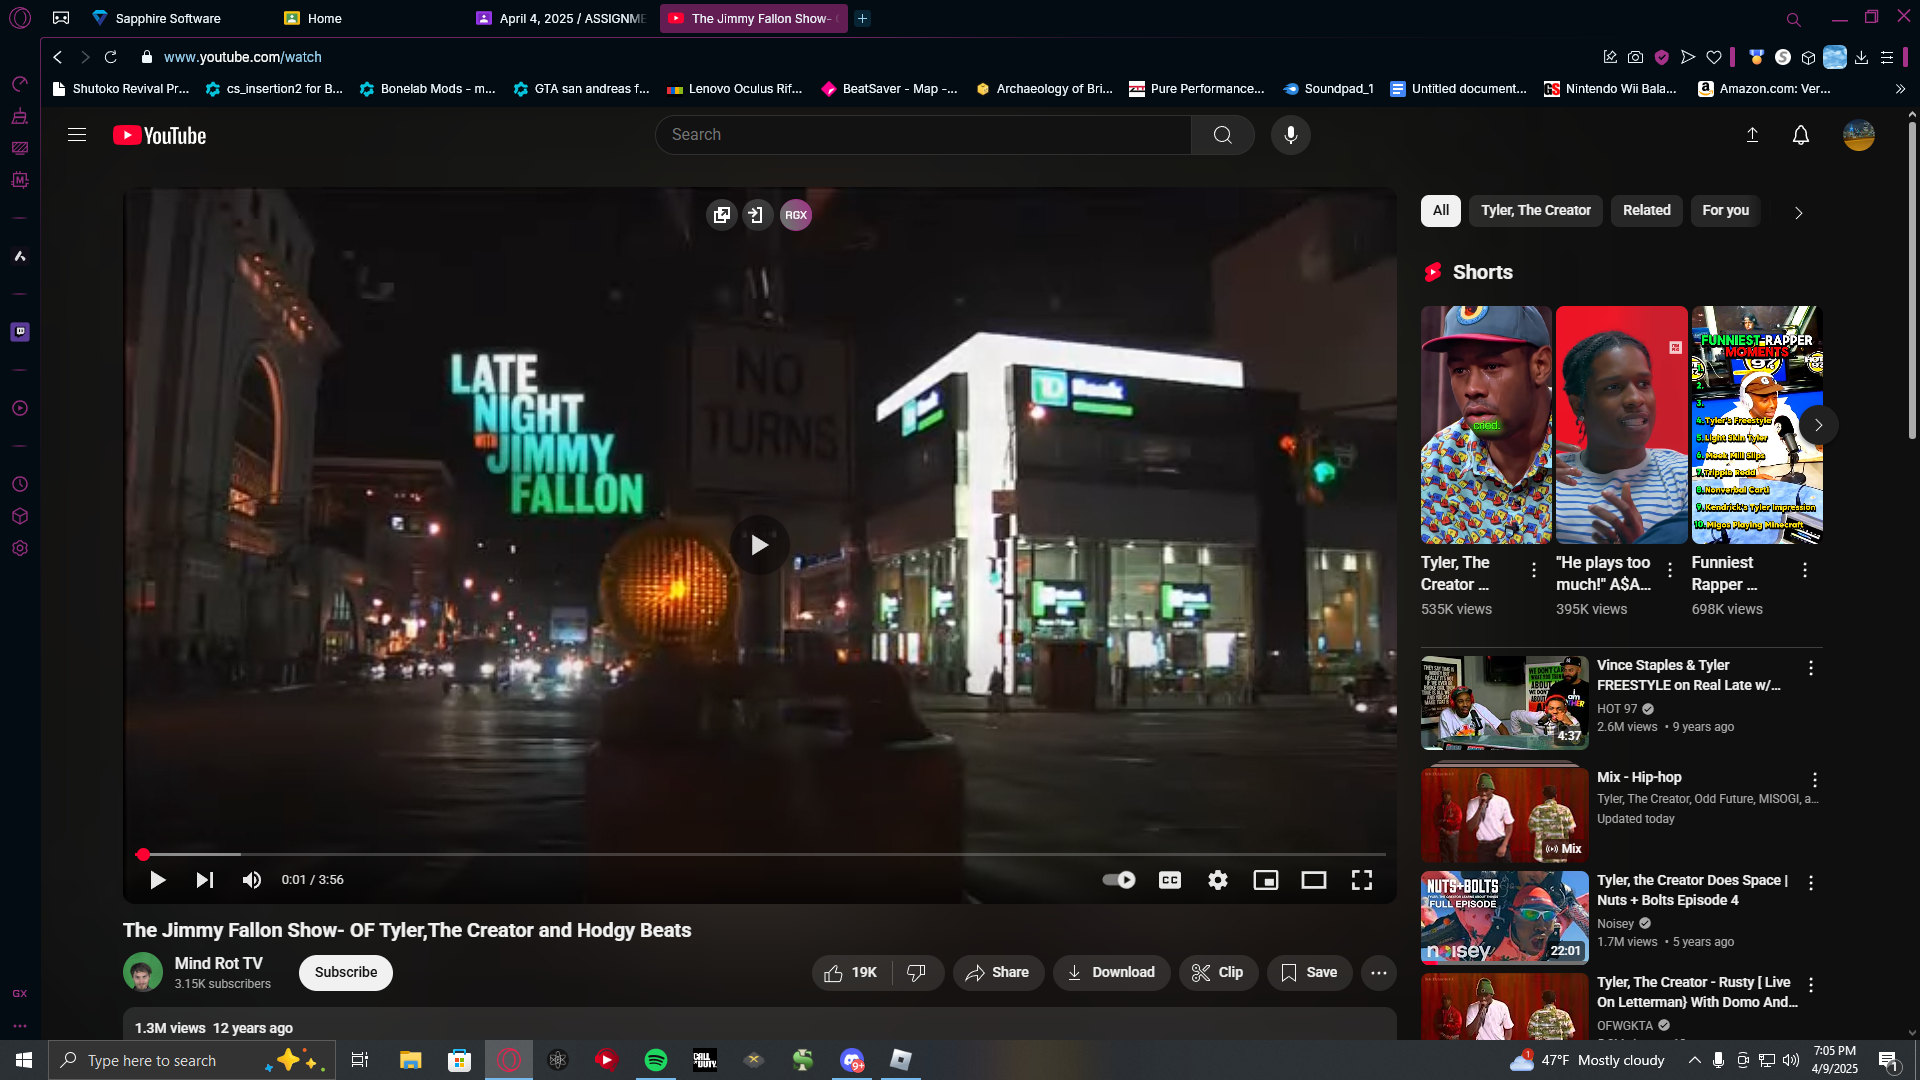Dislike the Jimmy Fallon video
The image size is (1920, 1080).
(916, 972)
